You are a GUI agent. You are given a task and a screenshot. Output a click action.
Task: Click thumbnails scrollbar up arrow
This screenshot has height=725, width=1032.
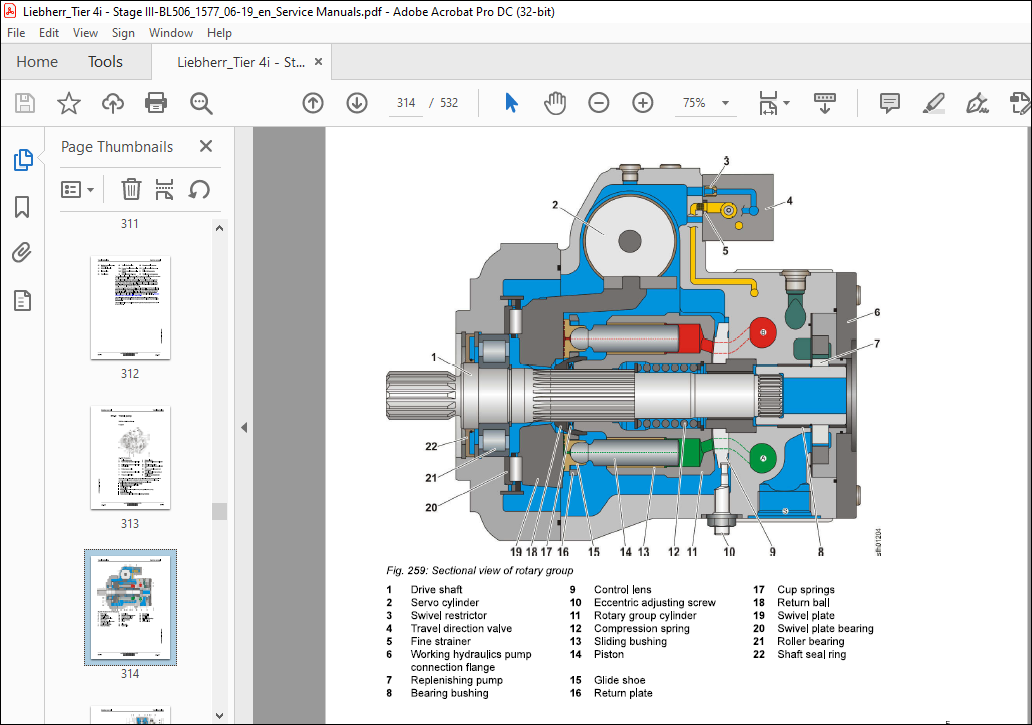coord(220,228)
